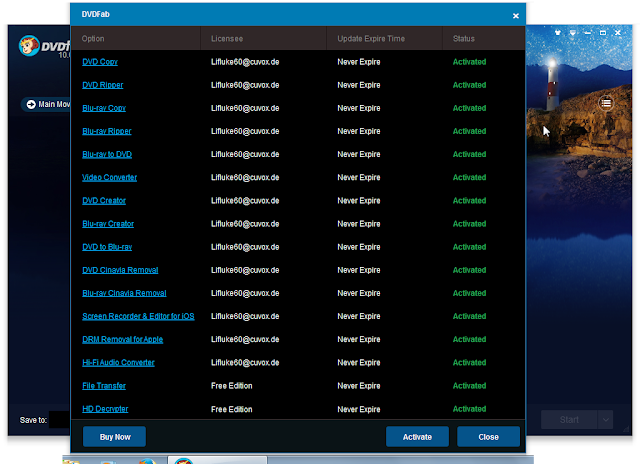Open the DVD Creator link

tap(104, 201)
